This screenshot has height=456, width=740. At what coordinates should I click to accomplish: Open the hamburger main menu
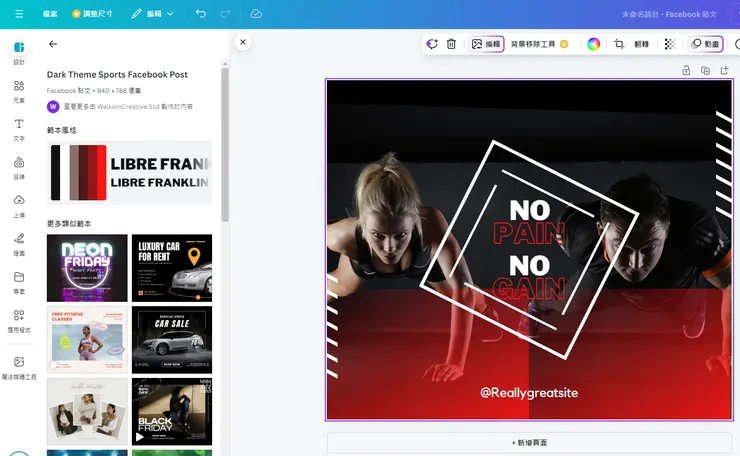click(x=19, y=14)
